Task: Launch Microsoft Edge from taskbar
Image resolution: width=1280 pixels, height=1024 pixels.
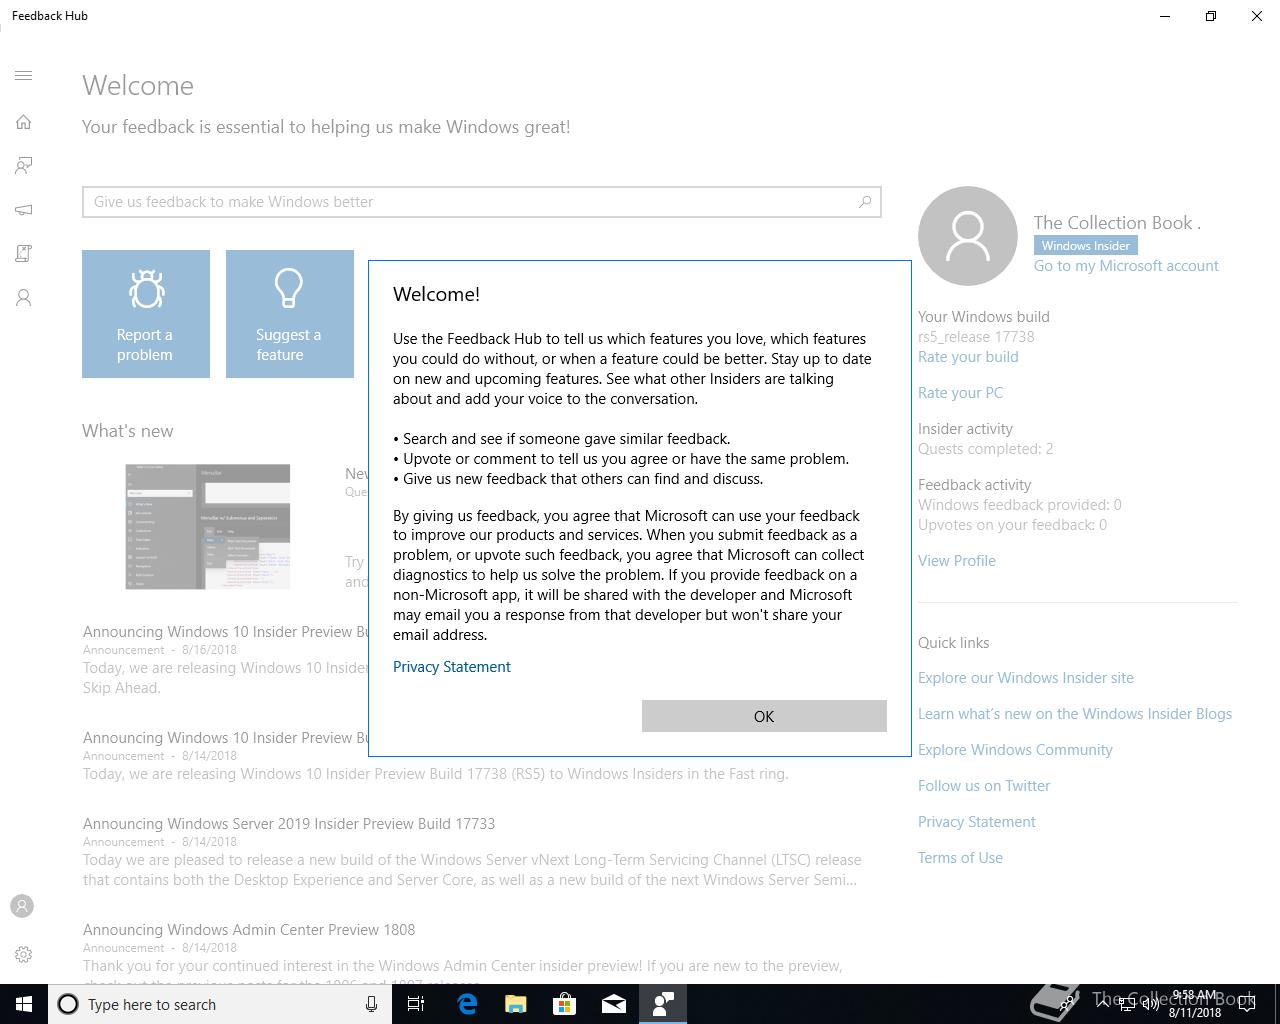Action: click(467, 1004)
